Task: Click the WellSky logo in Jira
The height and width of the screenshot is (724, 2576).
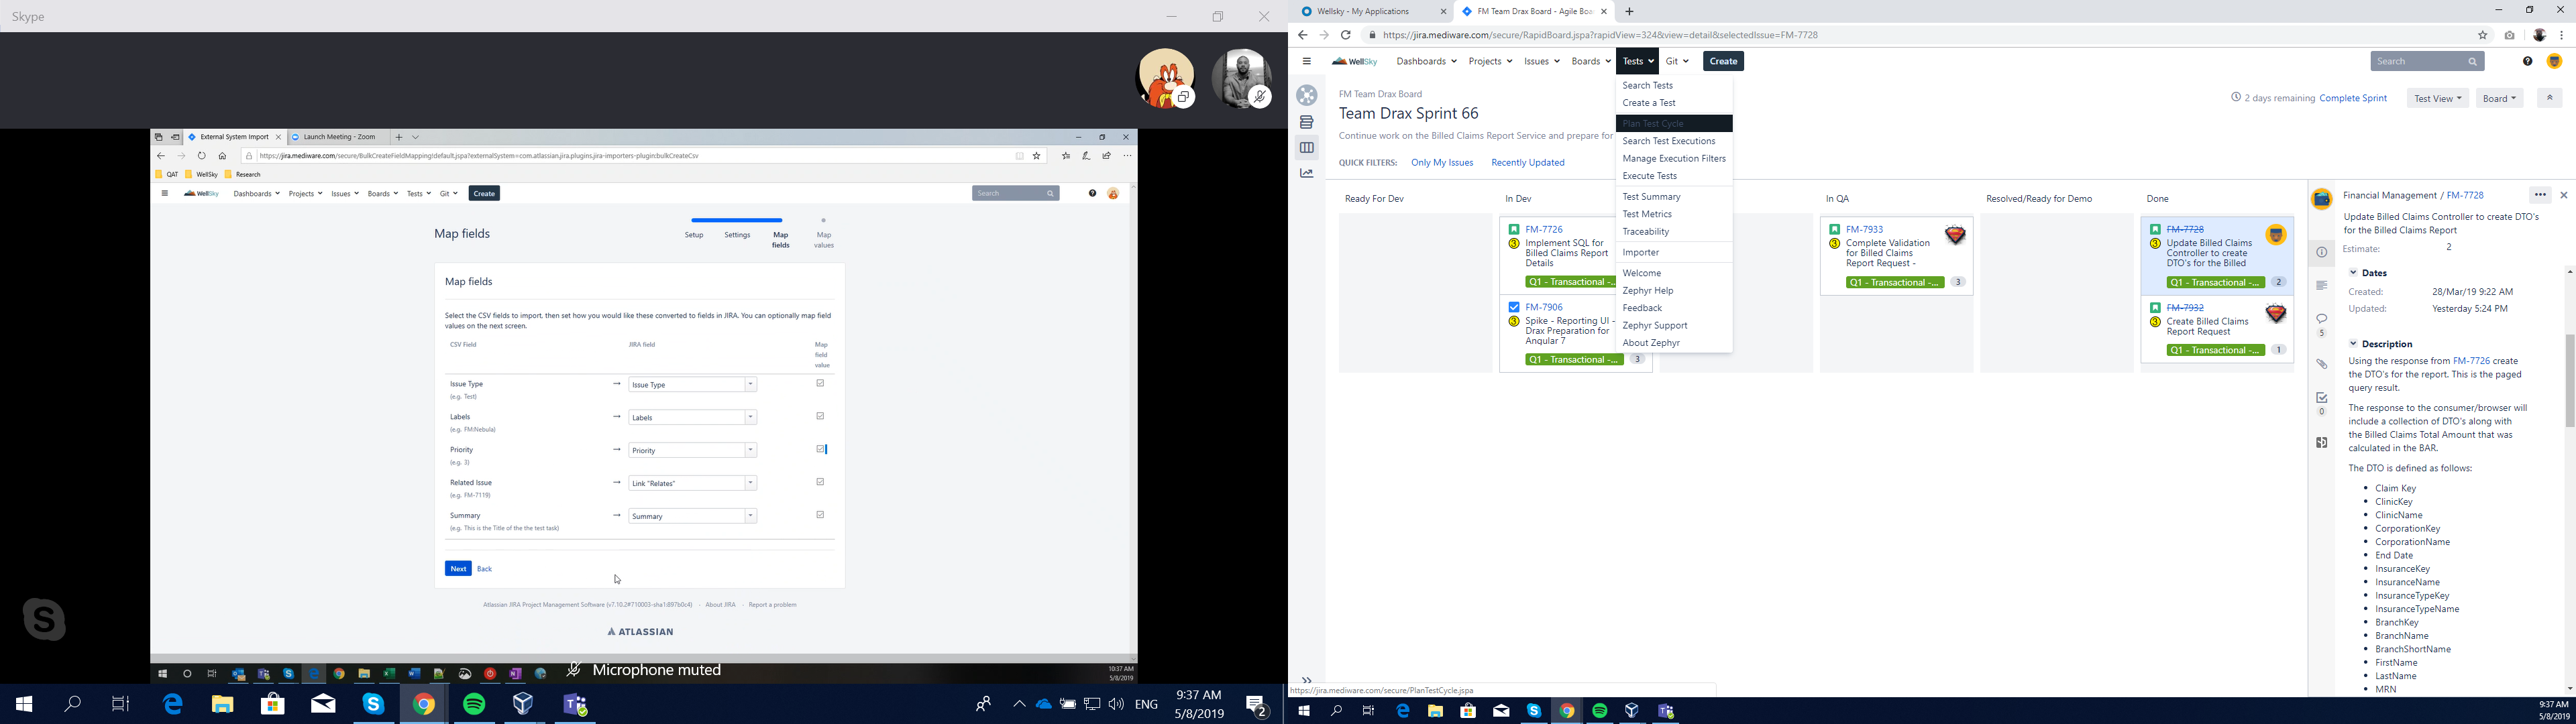Action: (x=1355, y=61)
